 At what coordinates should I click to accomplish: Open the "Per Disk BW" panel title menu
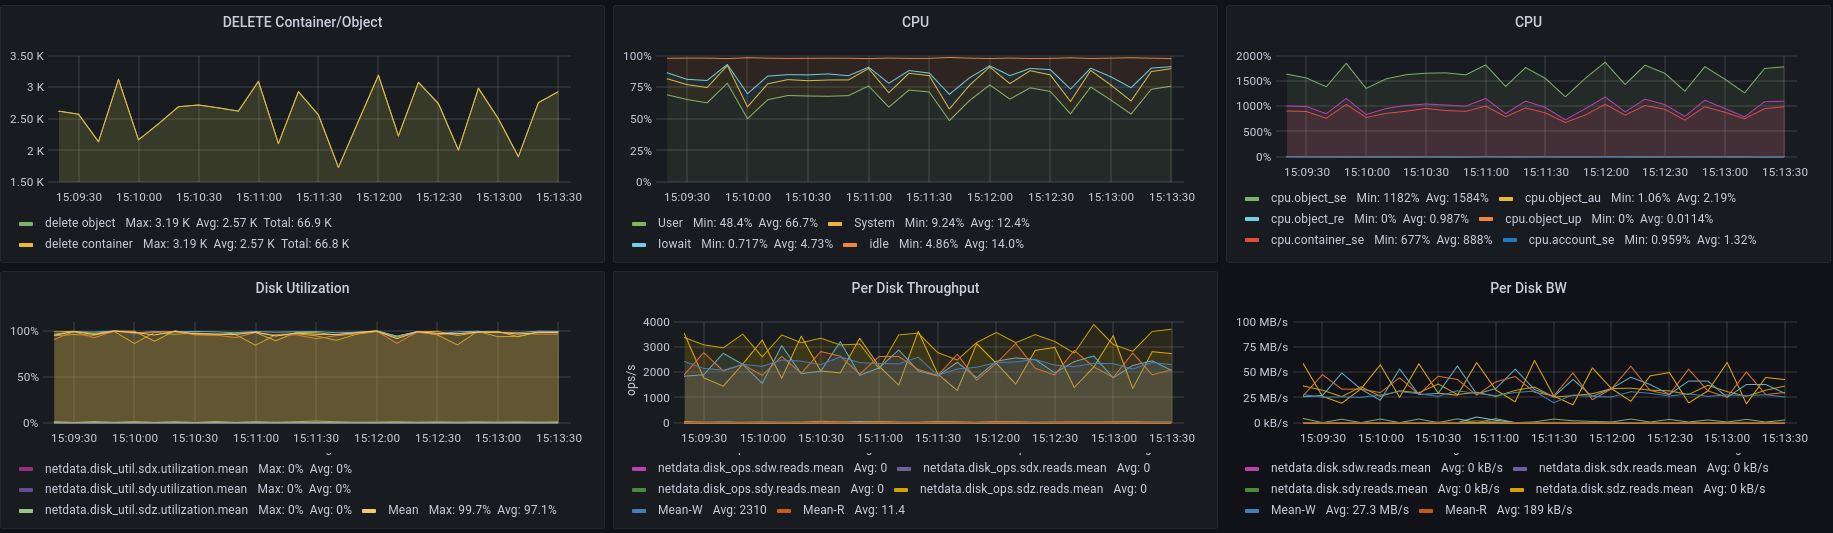[x=1528, y=288]
